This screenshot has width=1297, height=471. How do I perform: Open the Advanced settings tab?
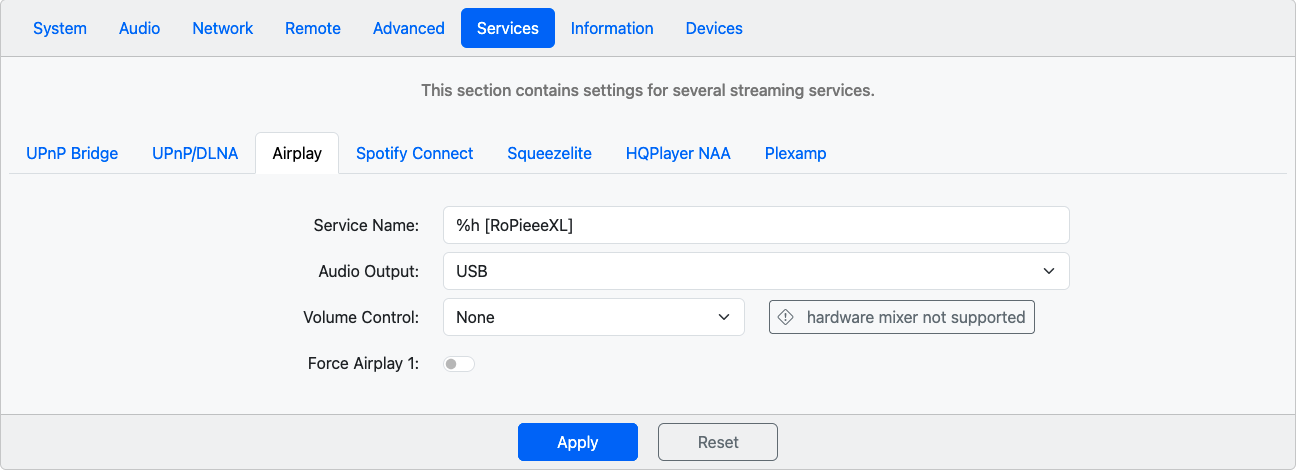(x=409, y=28)
